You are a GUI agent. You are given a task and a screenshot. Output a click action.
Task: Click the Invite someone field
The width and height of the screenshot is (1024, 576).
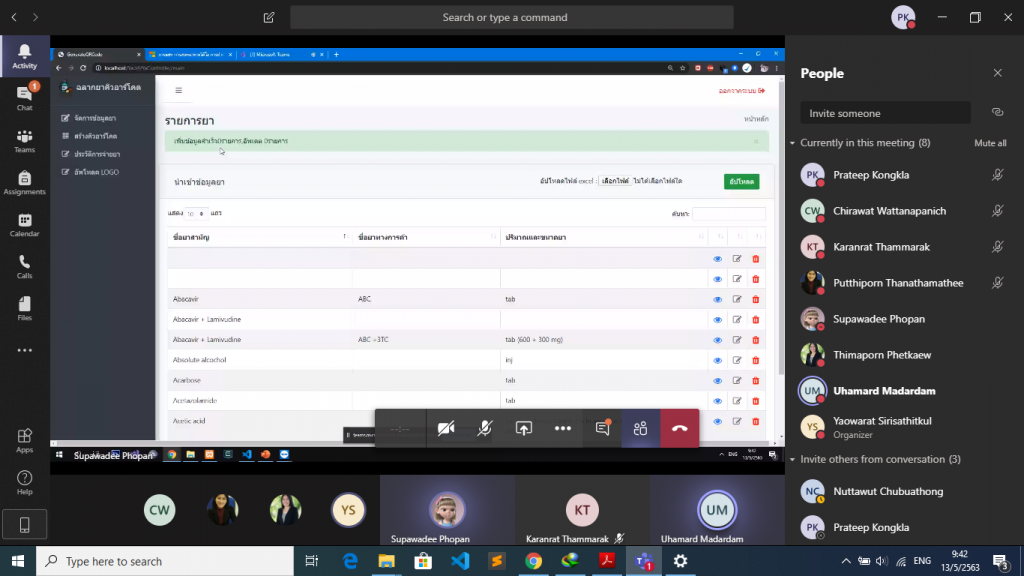(884, 113)
